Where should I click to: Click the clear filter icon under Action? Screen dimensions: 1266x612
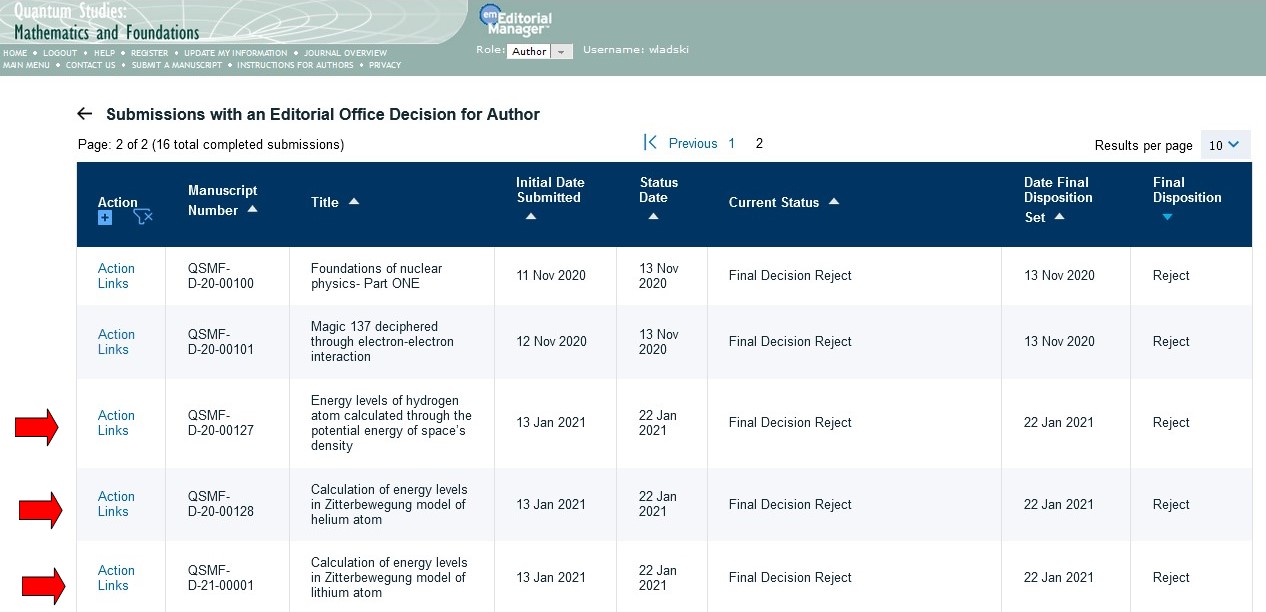(x=142, y=218)
